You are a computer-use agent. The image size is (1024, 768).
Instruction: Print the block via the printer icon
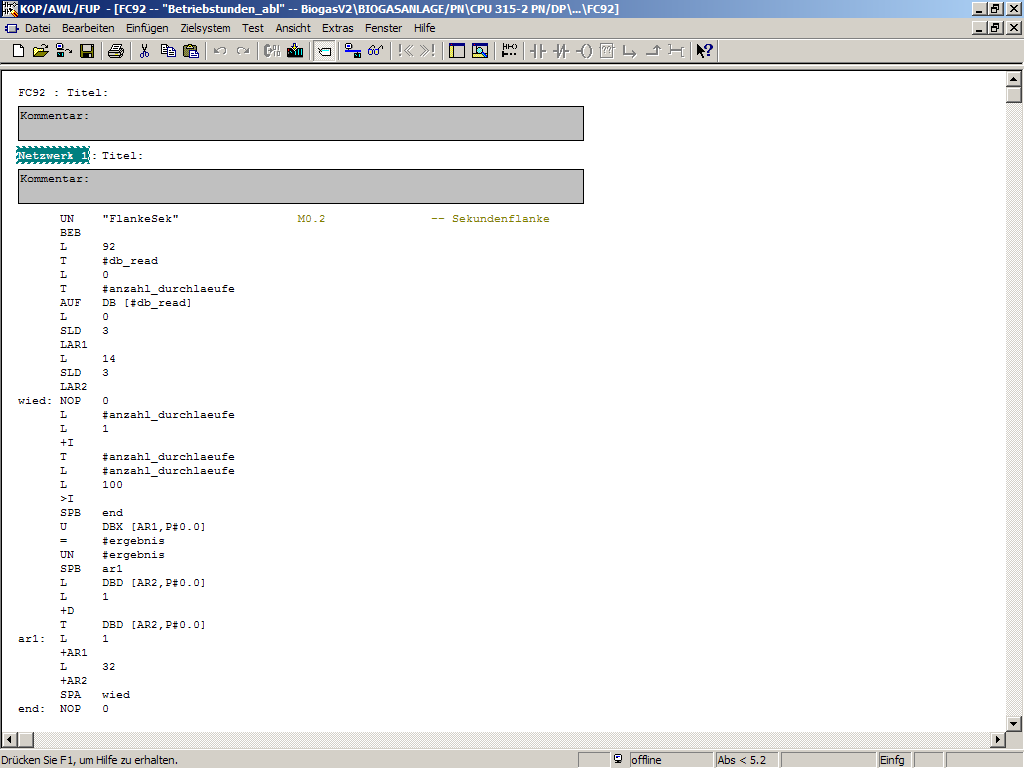116,51
